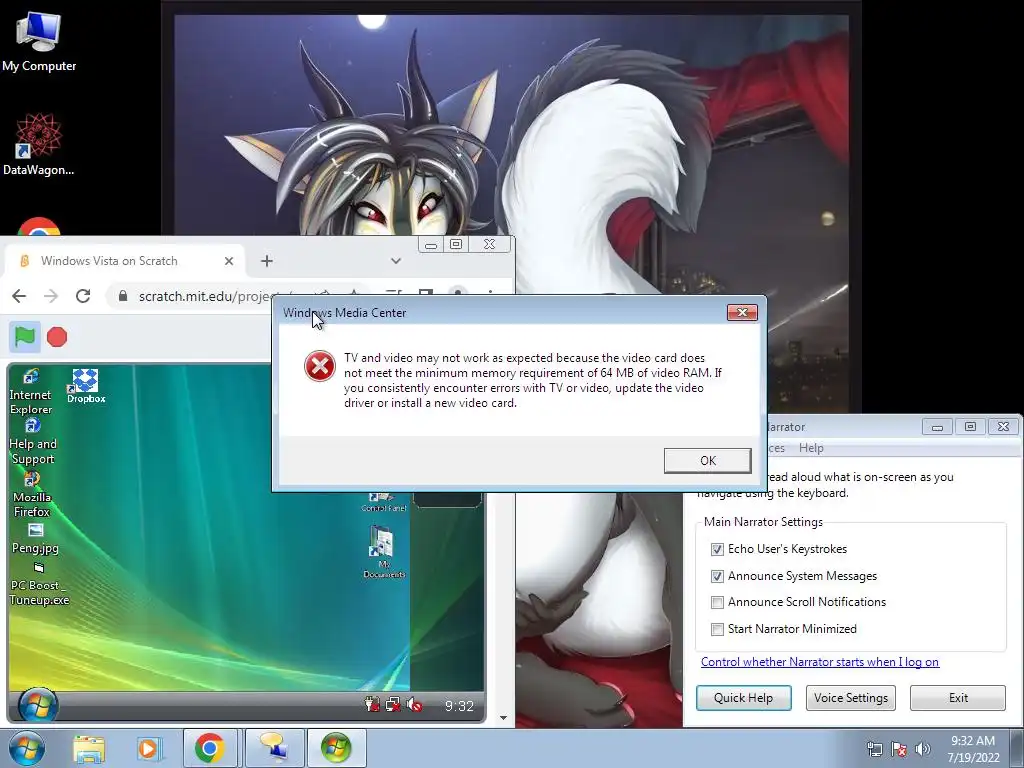The width and height of the screenshot is (1024, 768).
Task: Open the Help menu in Narrator
Action: 811,448
